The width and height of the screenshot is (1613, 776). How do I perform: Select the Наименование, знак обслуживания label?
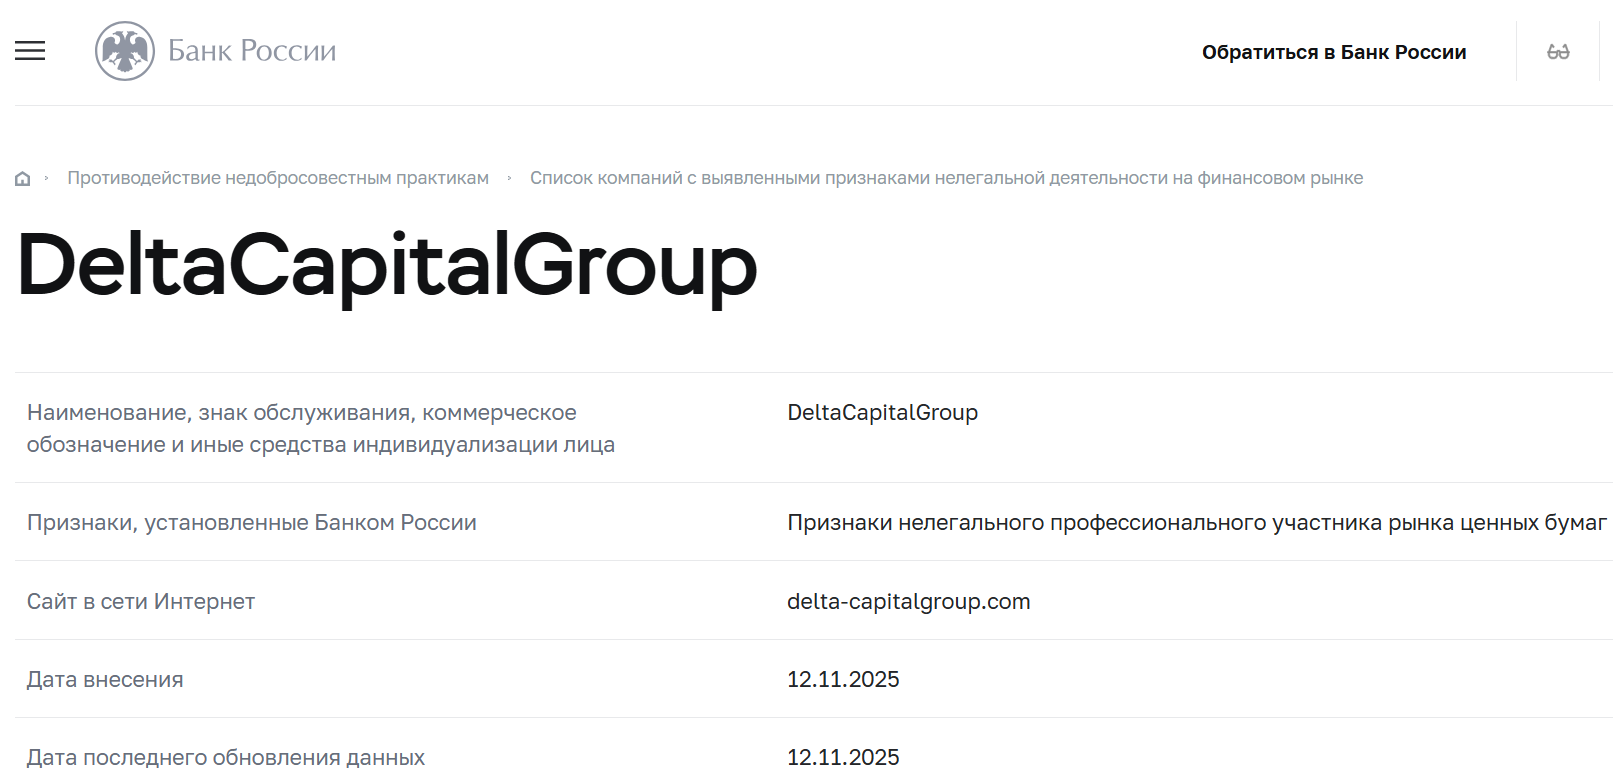pyautogui.click(x=321, y=428)
